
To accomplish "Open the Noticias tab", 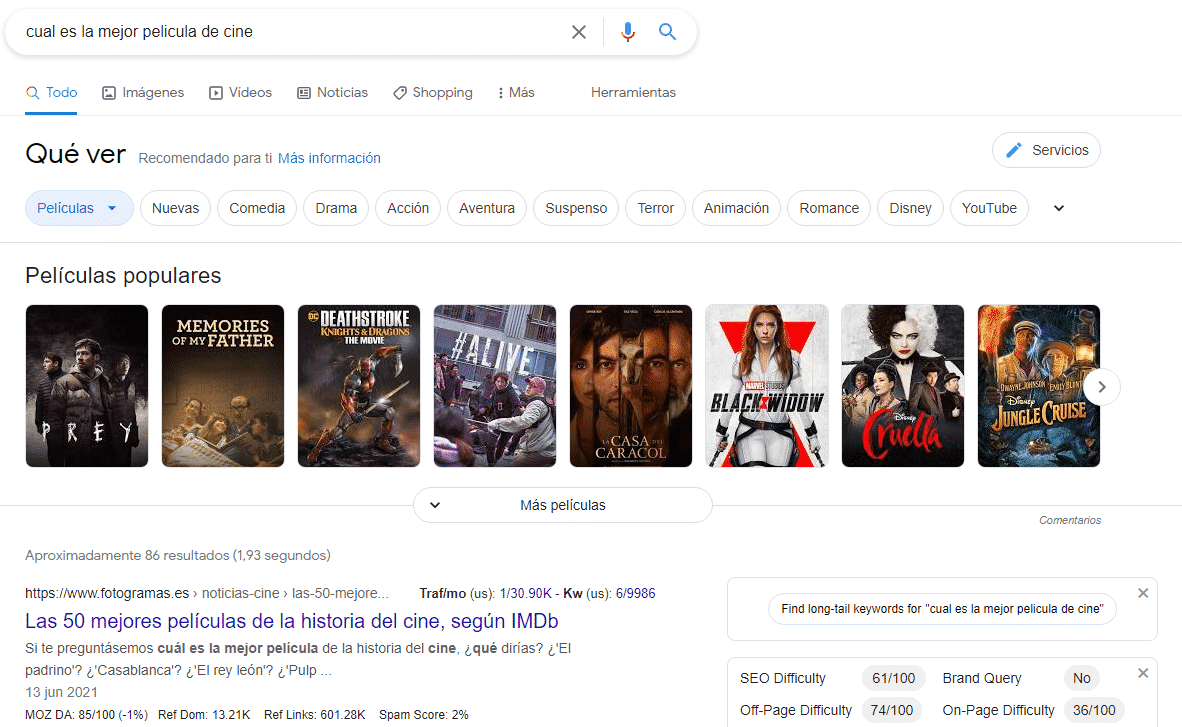I will (x=332, y=92).
